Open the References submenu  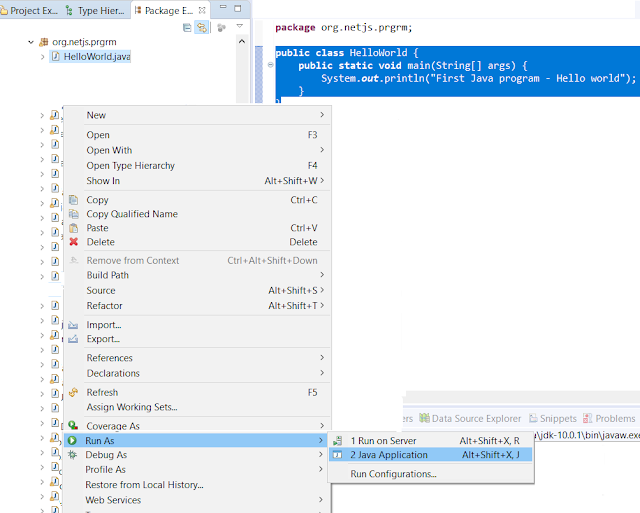point(197,358)
